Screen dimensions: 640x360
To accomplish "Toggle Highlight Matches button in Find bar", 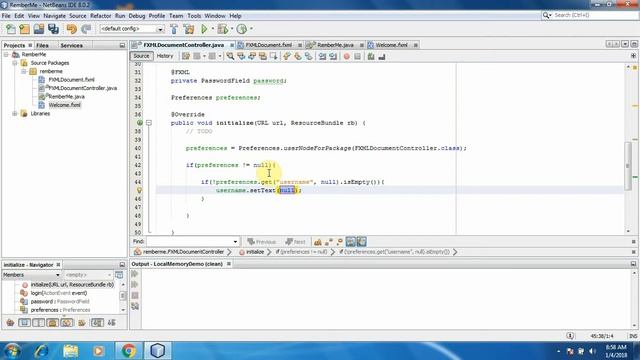I will pyautogui.click(x=351, y=242).
